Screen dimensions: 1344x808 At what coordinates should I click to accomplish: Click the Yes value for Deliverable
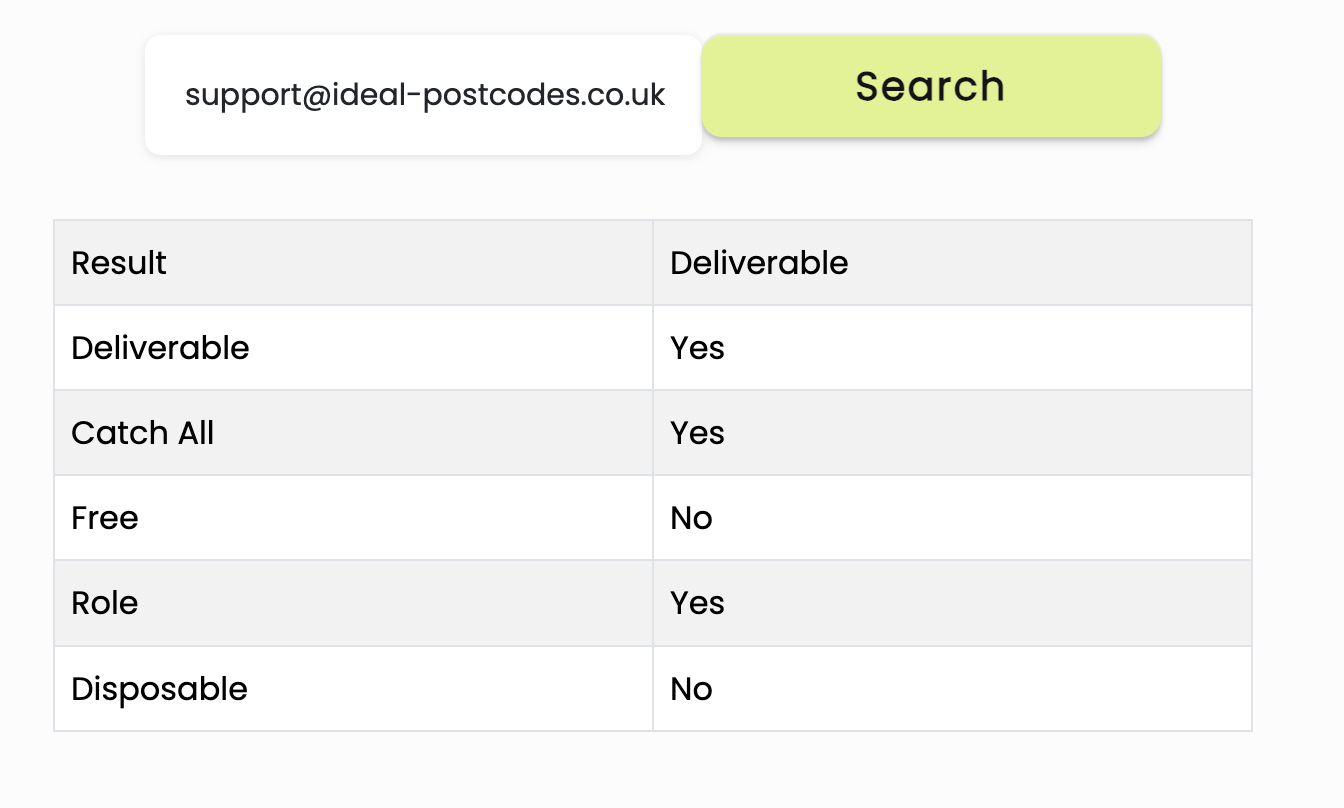[x=697, y=348]
